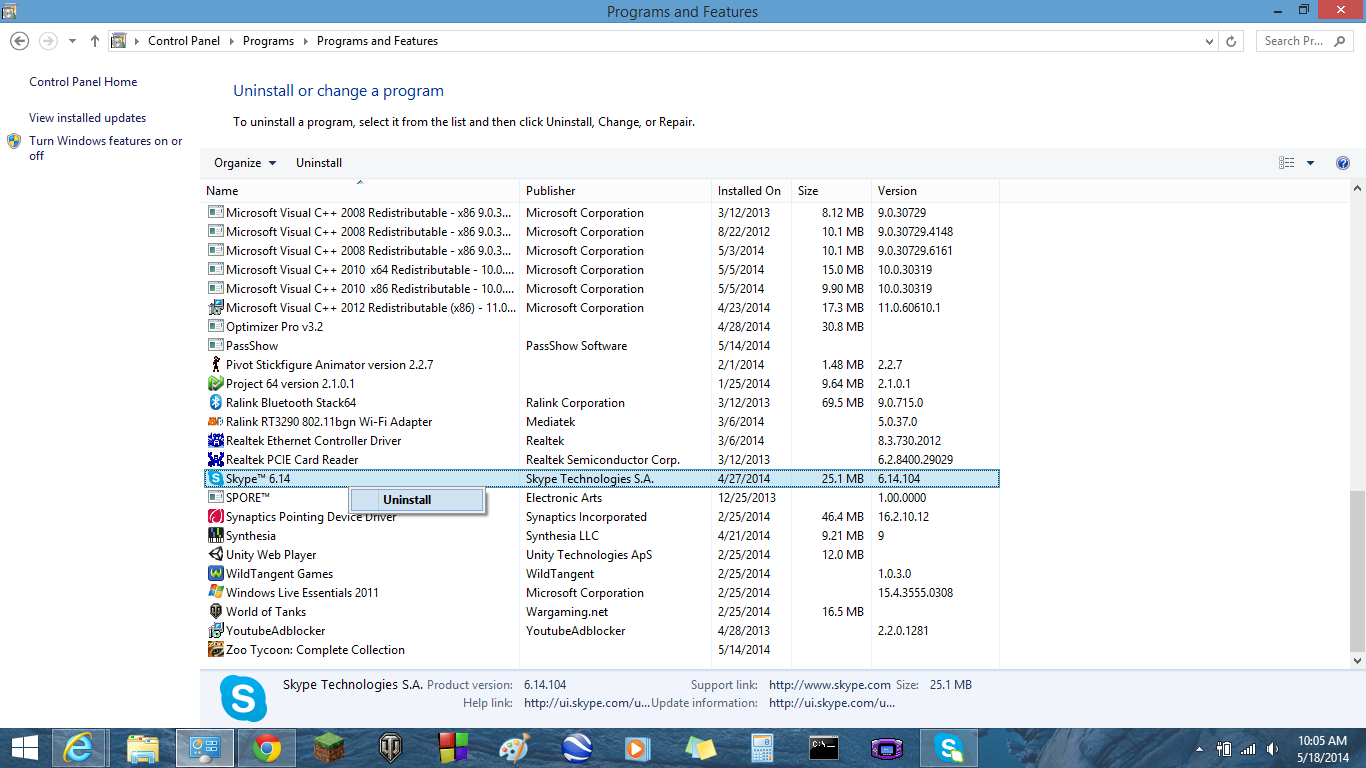Sort by the Publisher column header
Screen dimensions: 1366x768
615,191
